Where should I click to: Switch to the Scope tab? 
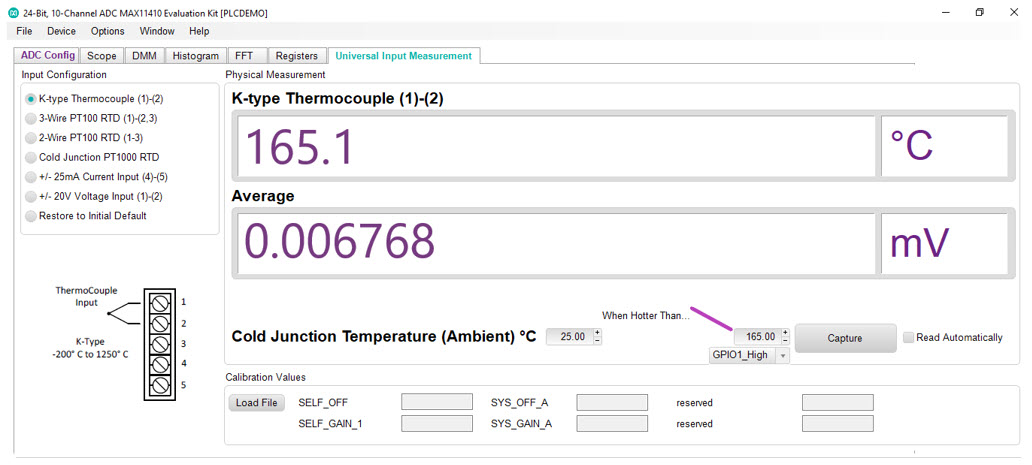pos(101,56)
